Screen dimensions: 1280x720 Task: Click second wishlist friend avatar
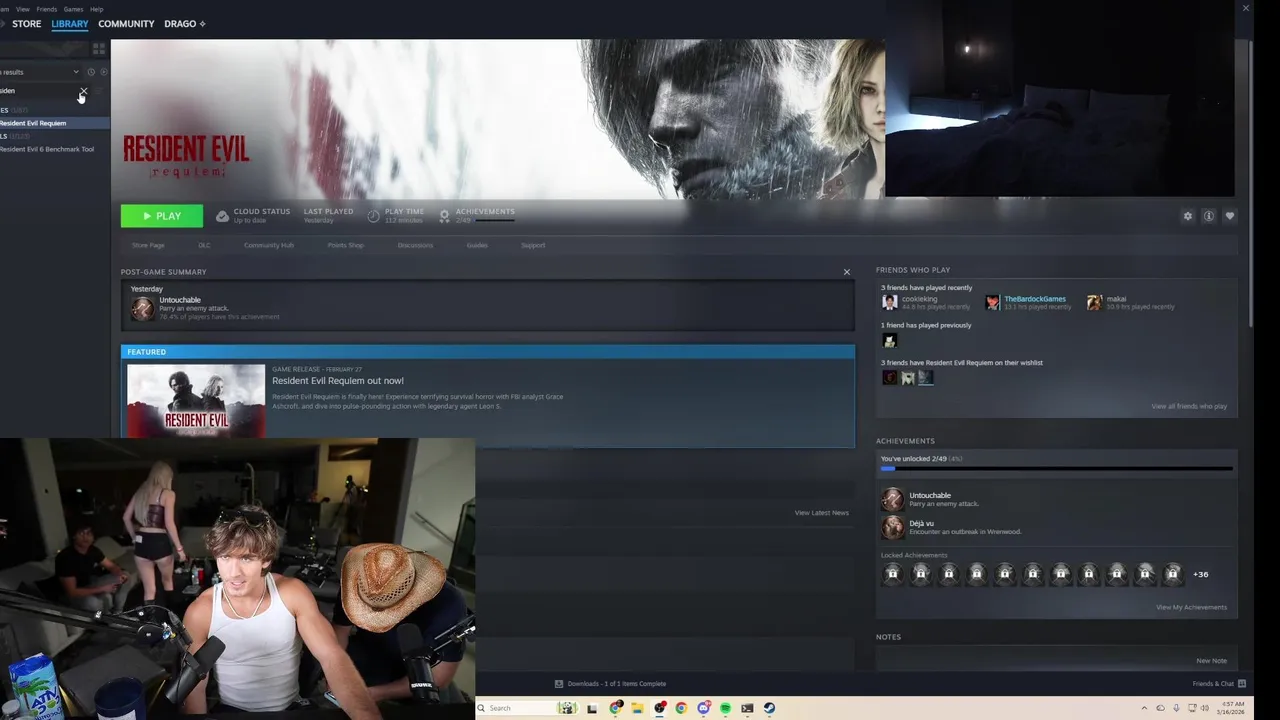pyautogui.click(x=908, y=377)
